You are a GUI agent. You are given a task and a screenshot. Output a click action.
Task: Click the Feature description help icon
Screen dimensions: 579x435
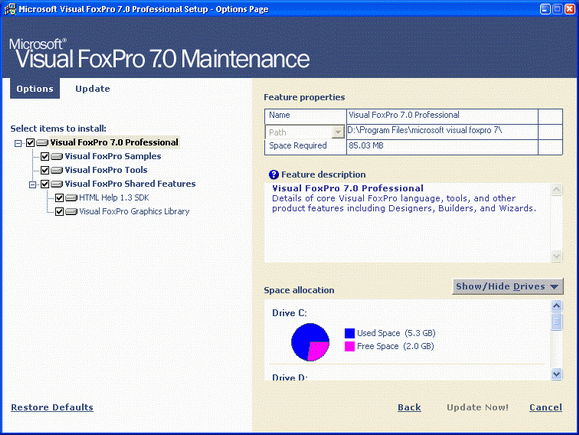[x=274, y=175]
